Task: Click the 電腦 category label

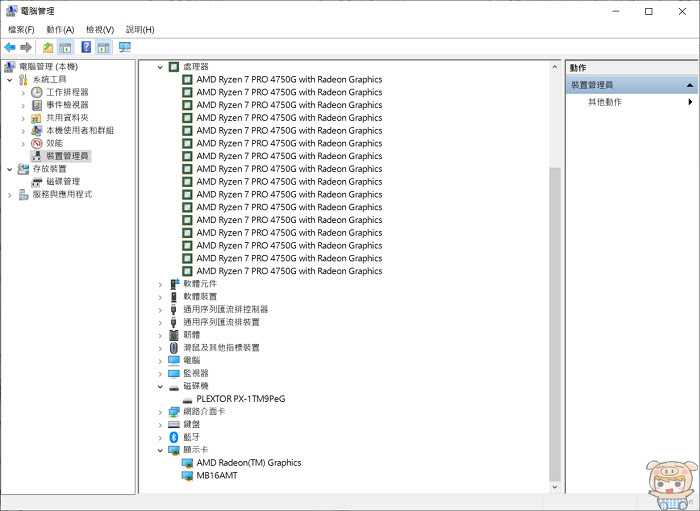Action: [x=192, y=360]
